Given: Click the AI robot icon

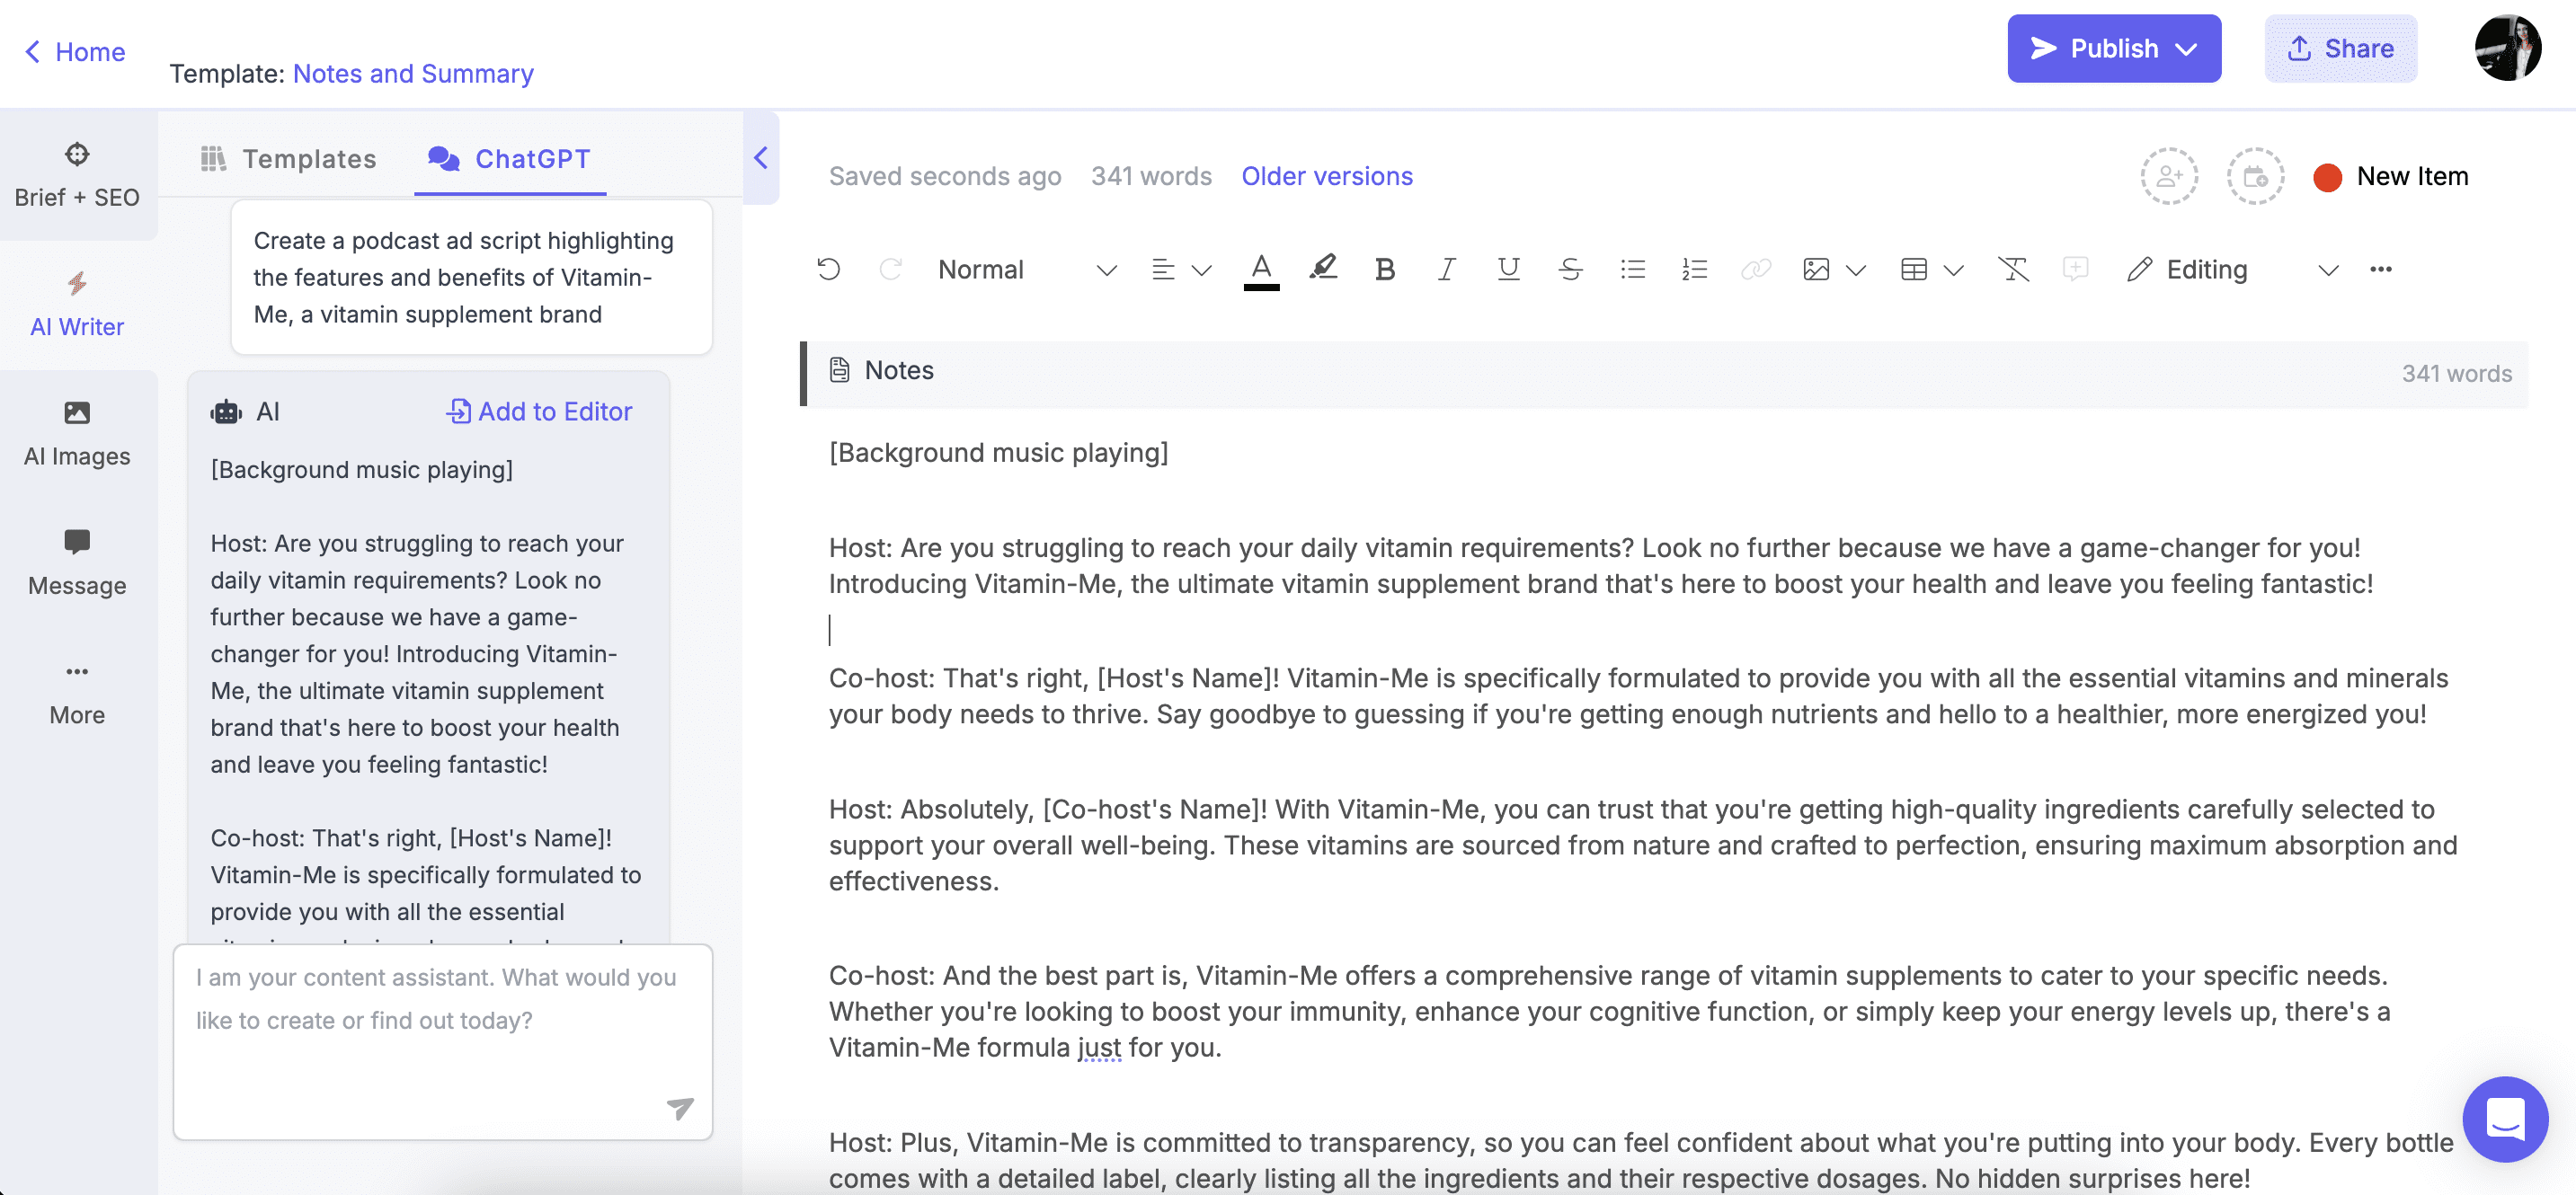Looking at the screenshot, I should pos(226,411).
